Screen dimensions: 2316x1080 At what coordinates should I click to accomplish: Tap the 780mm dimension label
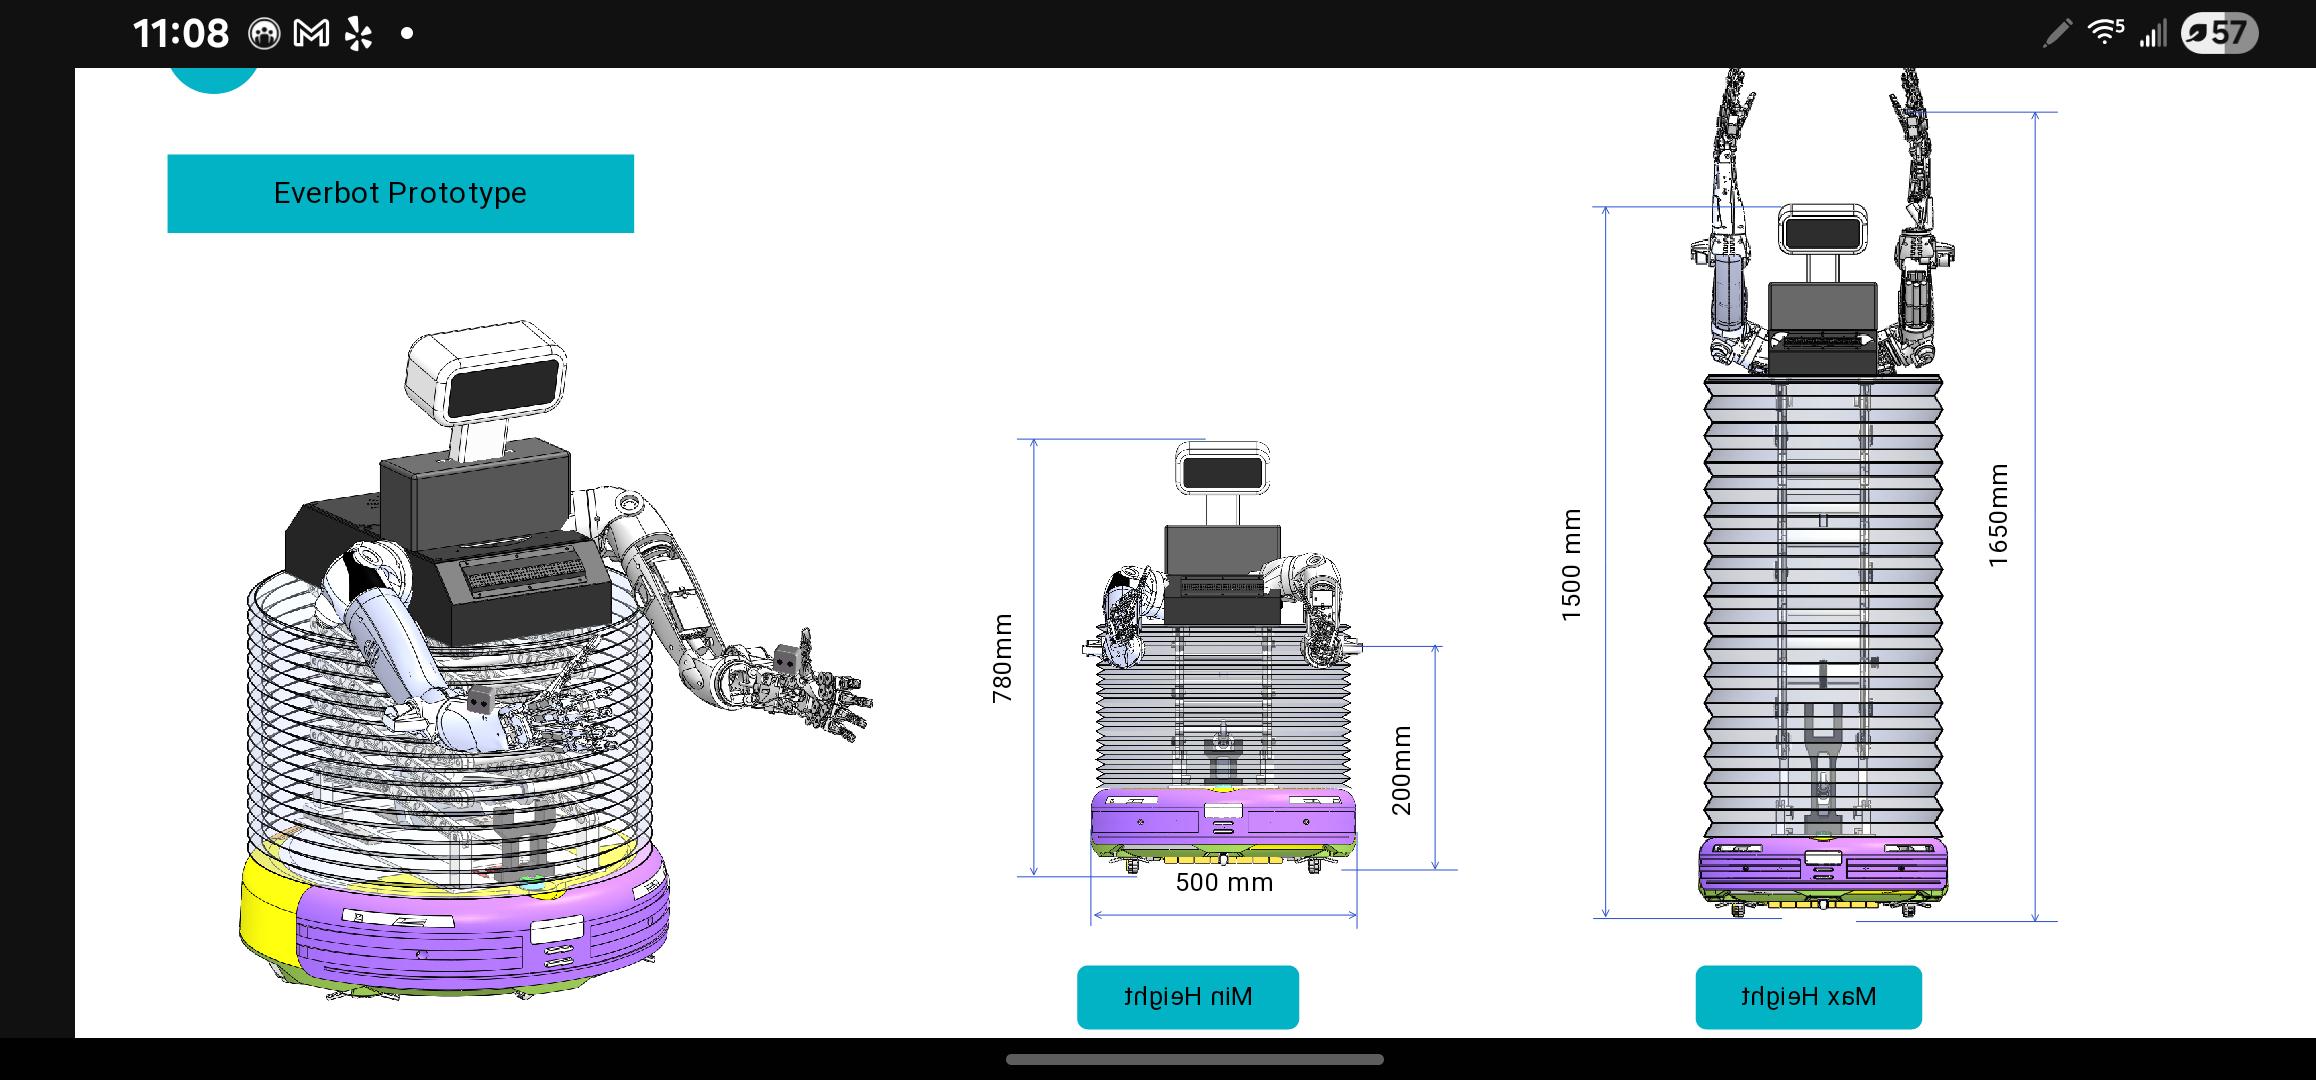tap(1002, 658)
